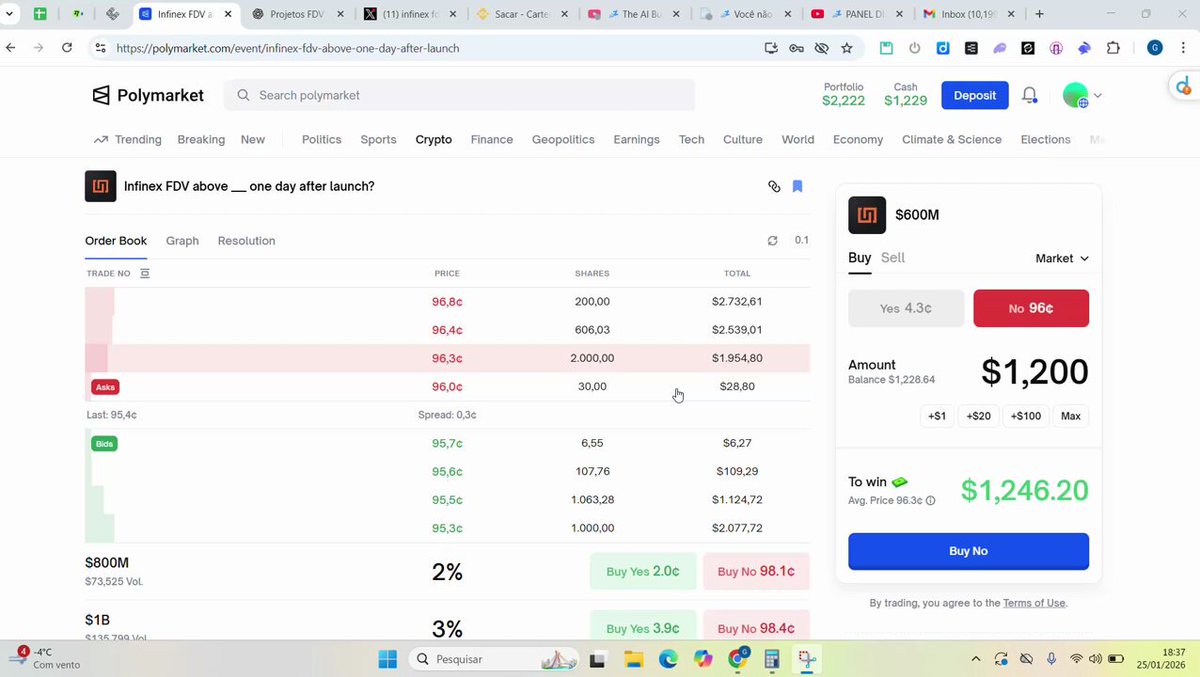1200x677 pixels.
Task: Switch to the Sell tab
Action: click(x=893, y=258)
